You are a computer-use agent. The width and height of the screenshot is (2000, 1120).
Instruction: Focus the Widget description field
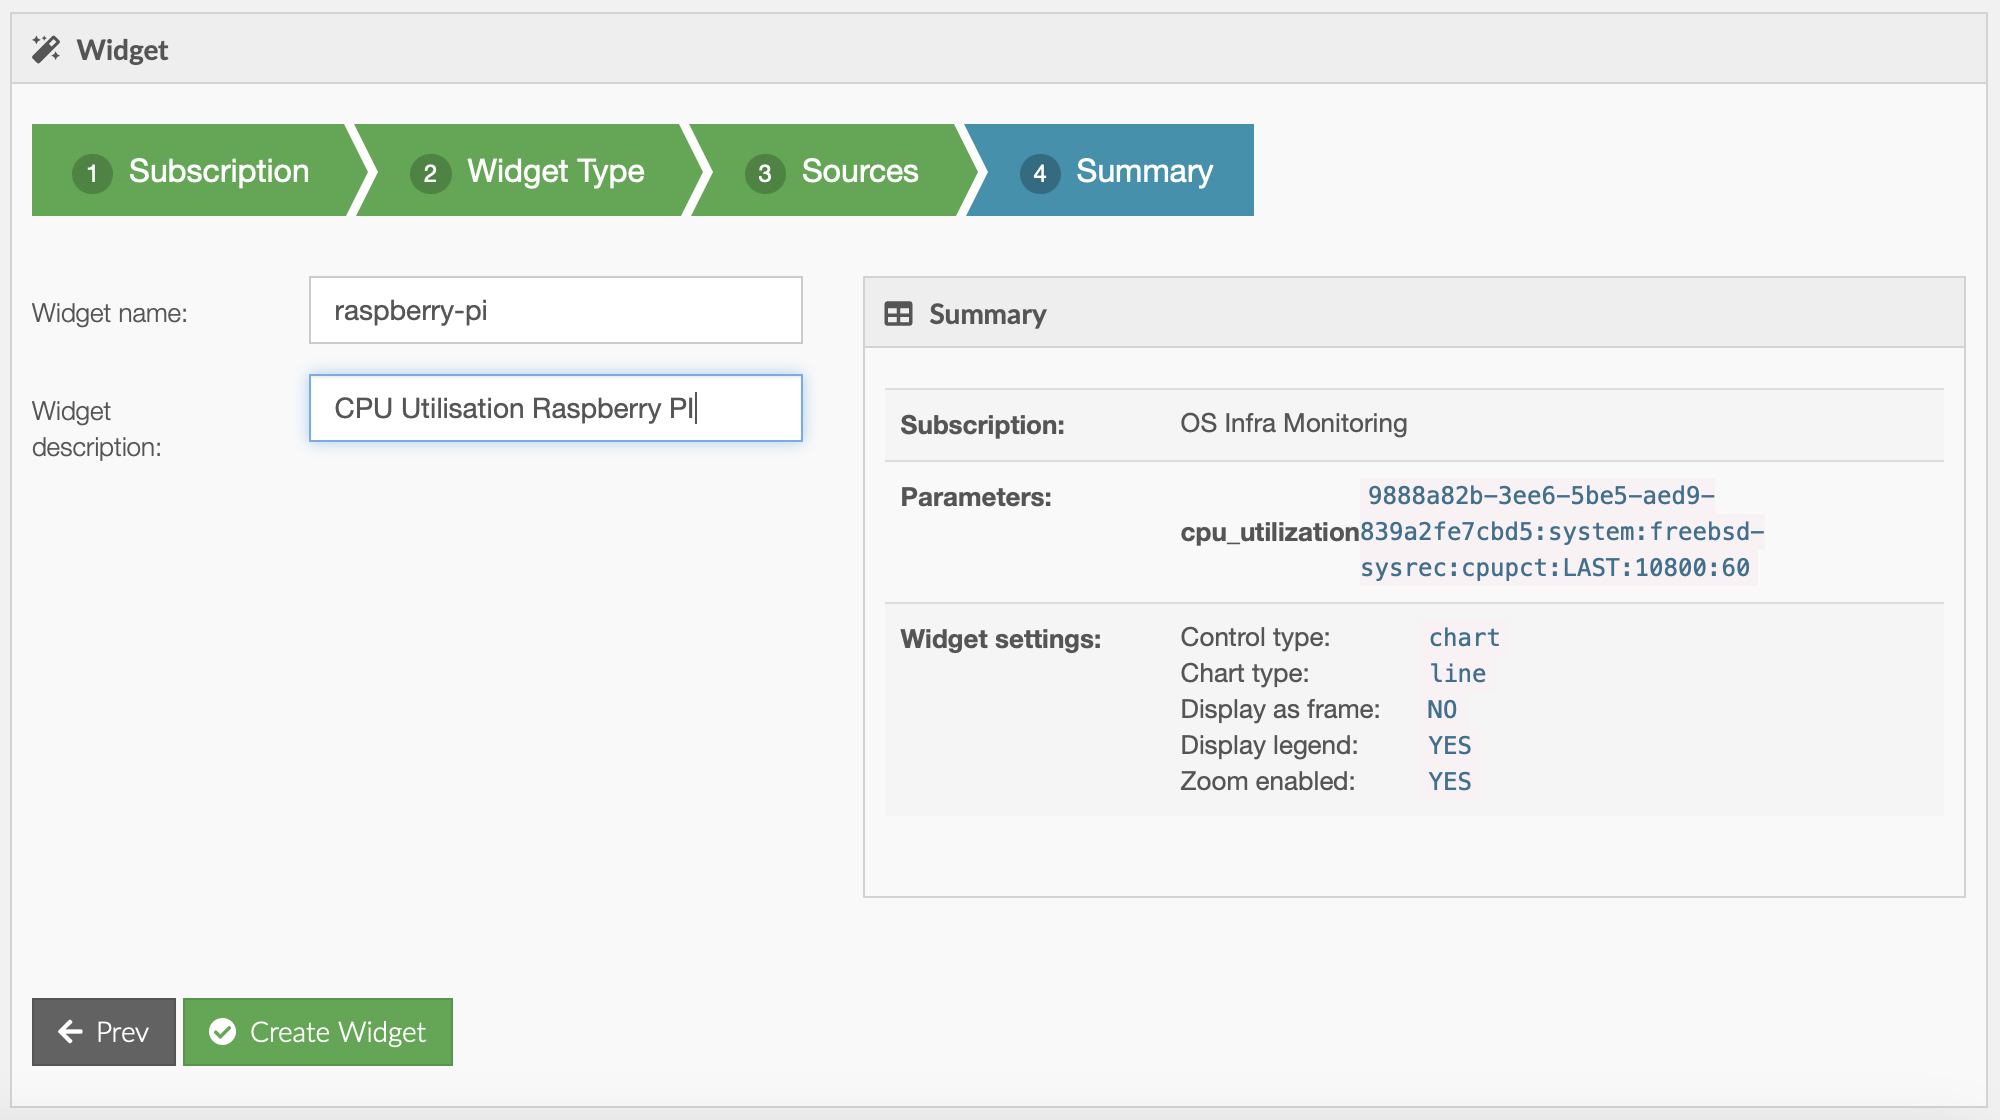(556, 408)
